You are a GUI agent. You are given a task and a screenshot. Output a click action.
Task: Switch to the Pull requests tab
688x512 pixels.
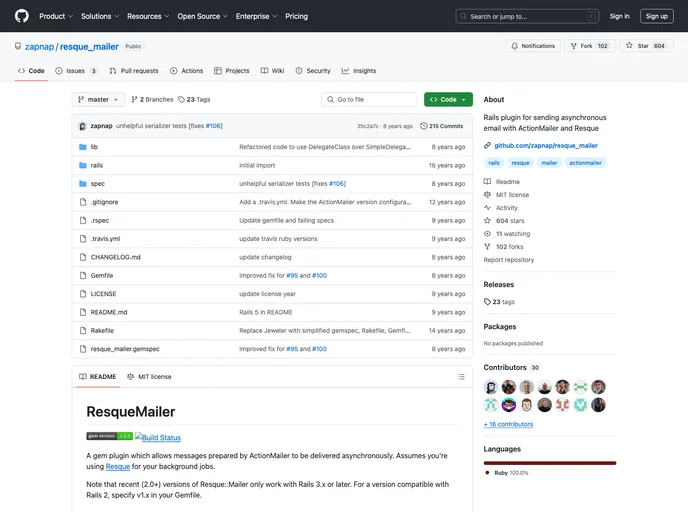(134, 71)
